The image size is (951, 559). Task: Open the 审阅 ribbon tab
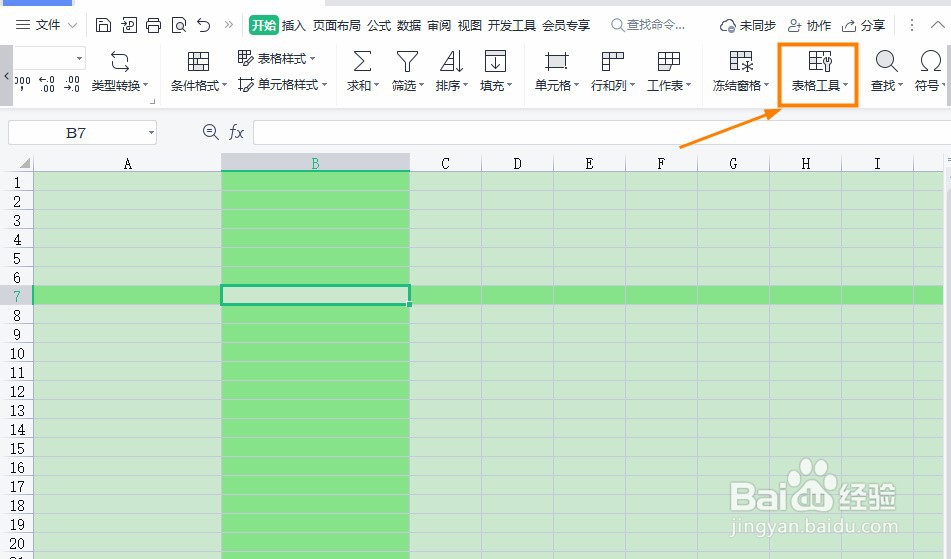[439, 25]
